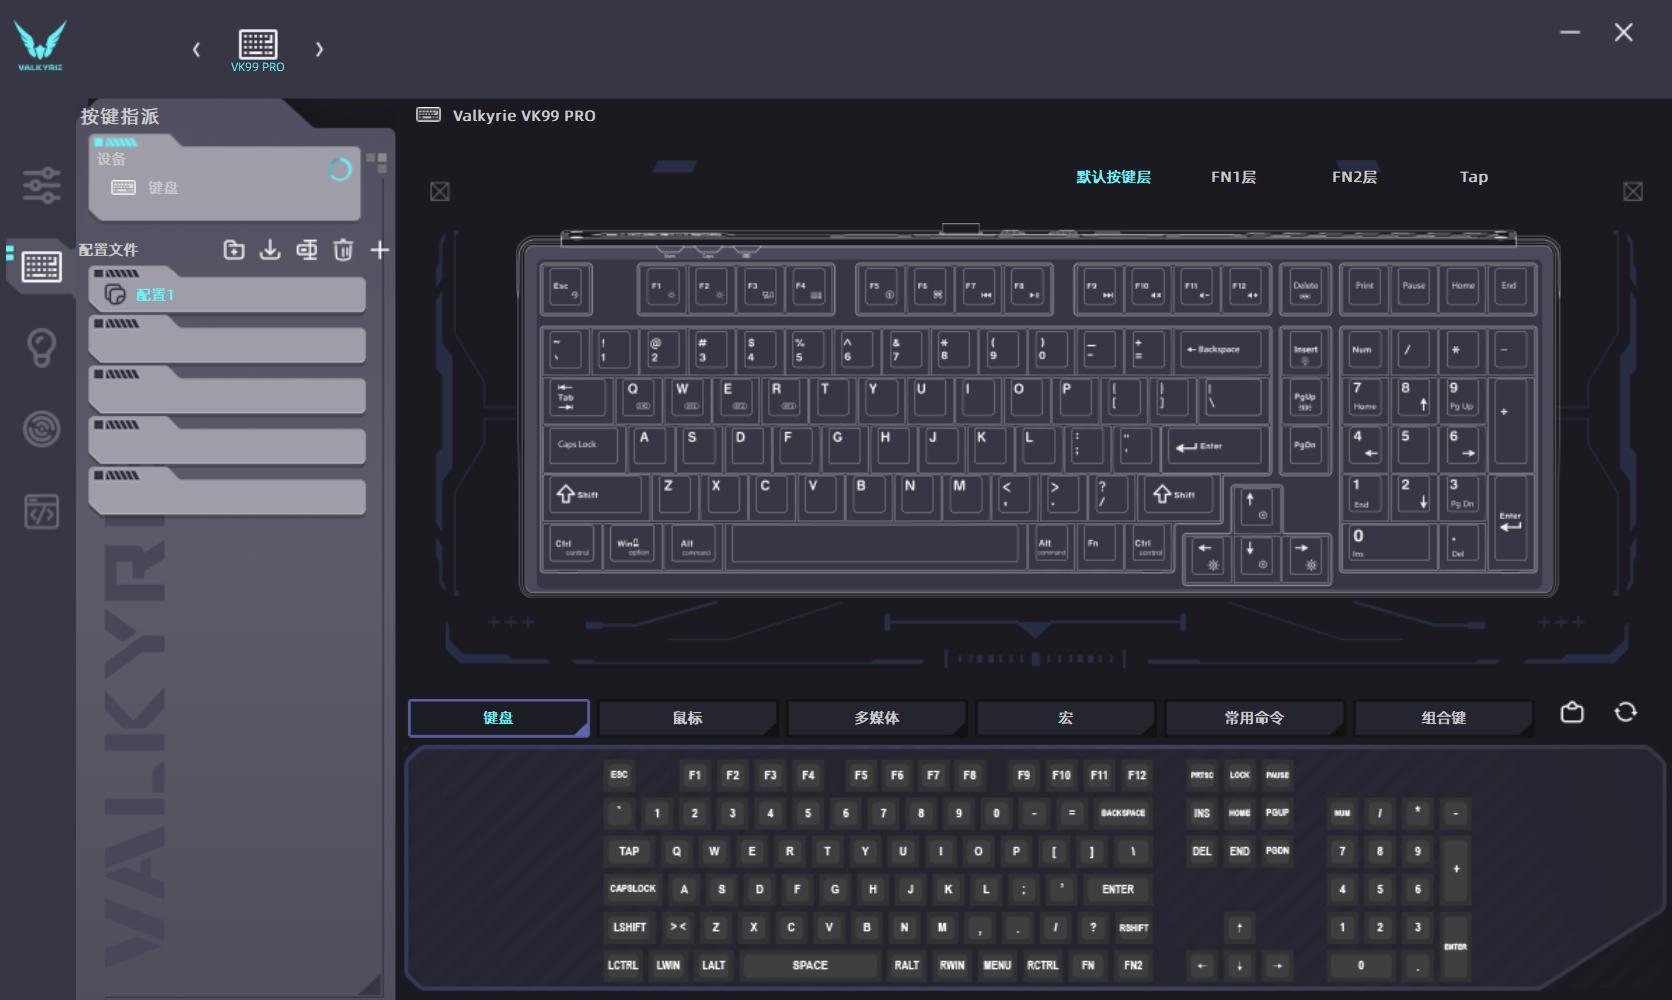Screen dimensions: 1672x1000
Task: Add a profile with the plus icon
Action: 380,250
